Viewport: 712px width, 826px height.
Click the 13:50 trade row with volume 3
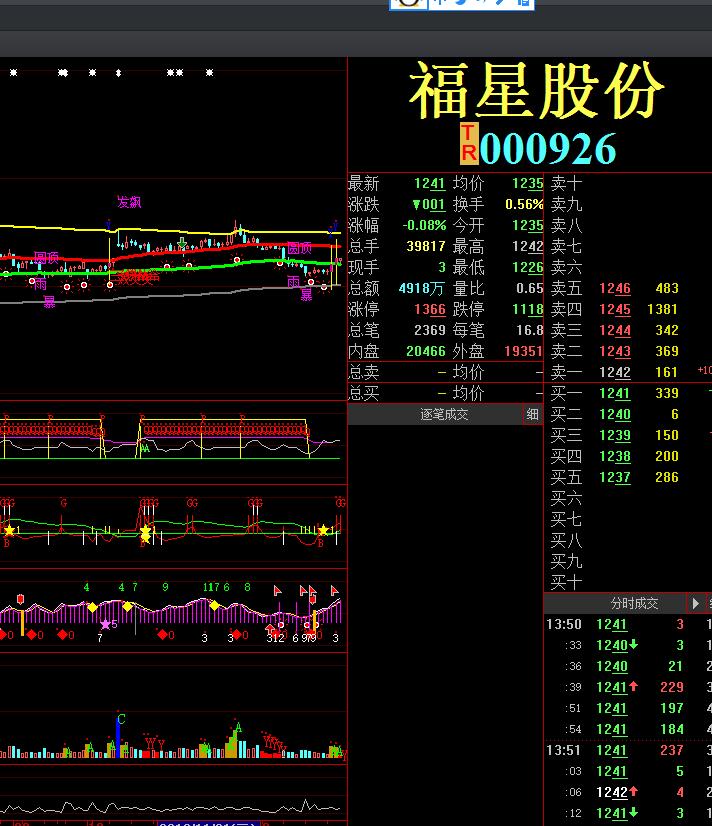click(629, 624)
